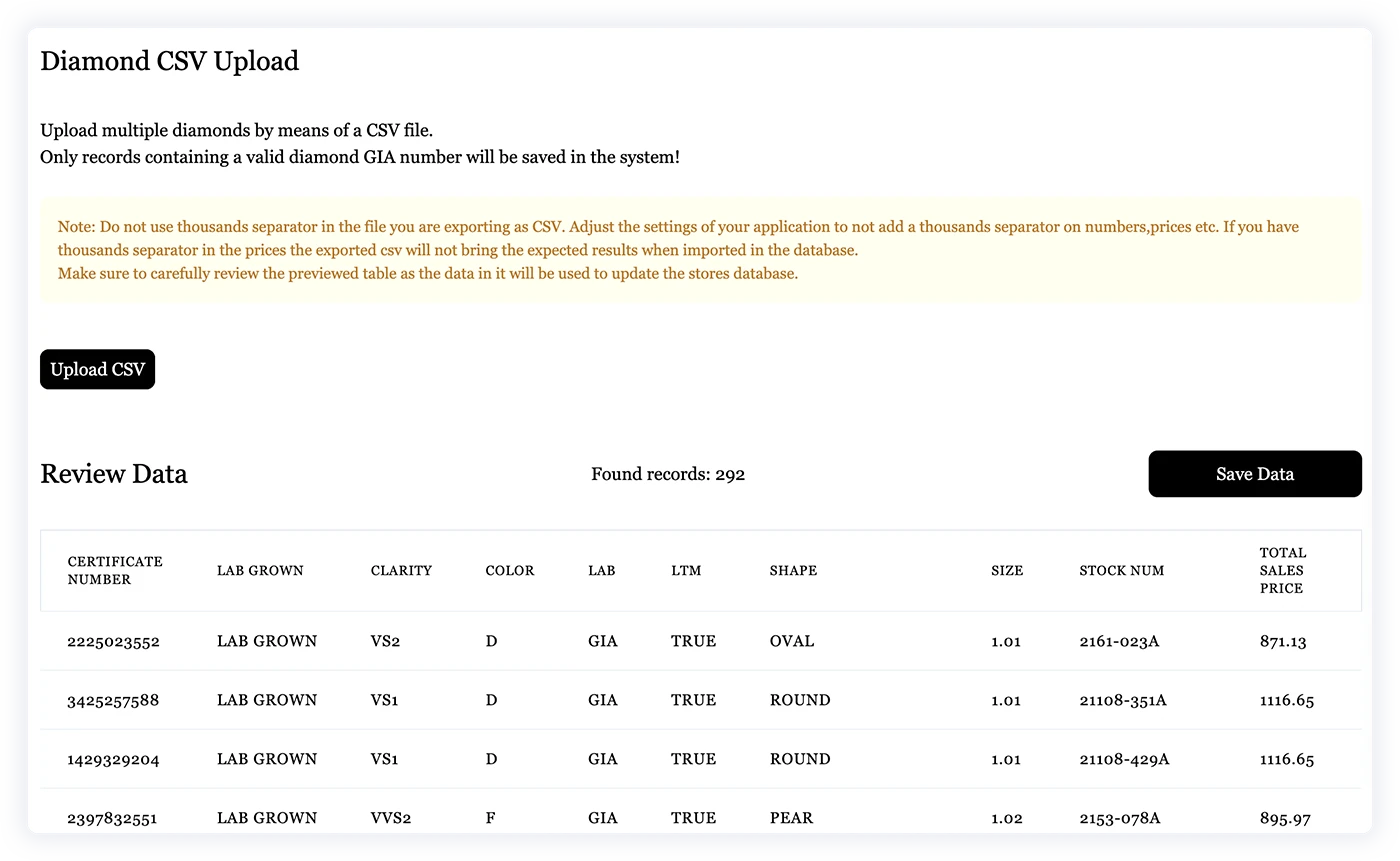Viewport: 1400px width, 861px height.
Task: Click the Shape column header
Action: [793, 570]
